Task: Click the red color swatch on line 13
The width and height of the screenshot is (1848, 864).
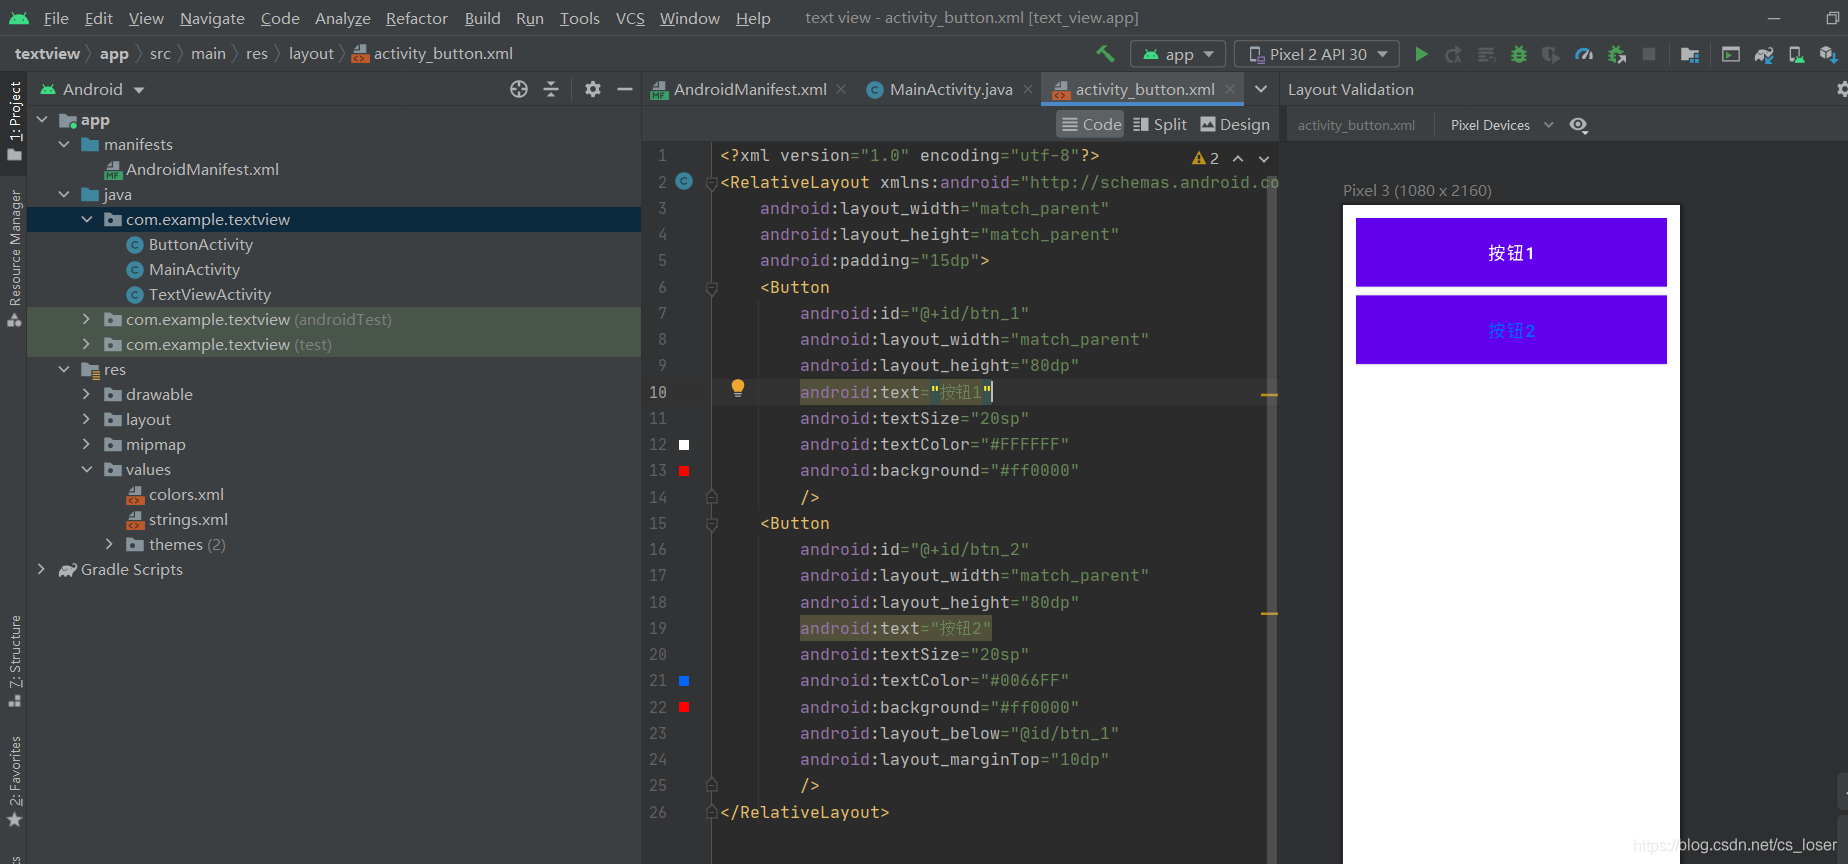Action: click(684, 470)
